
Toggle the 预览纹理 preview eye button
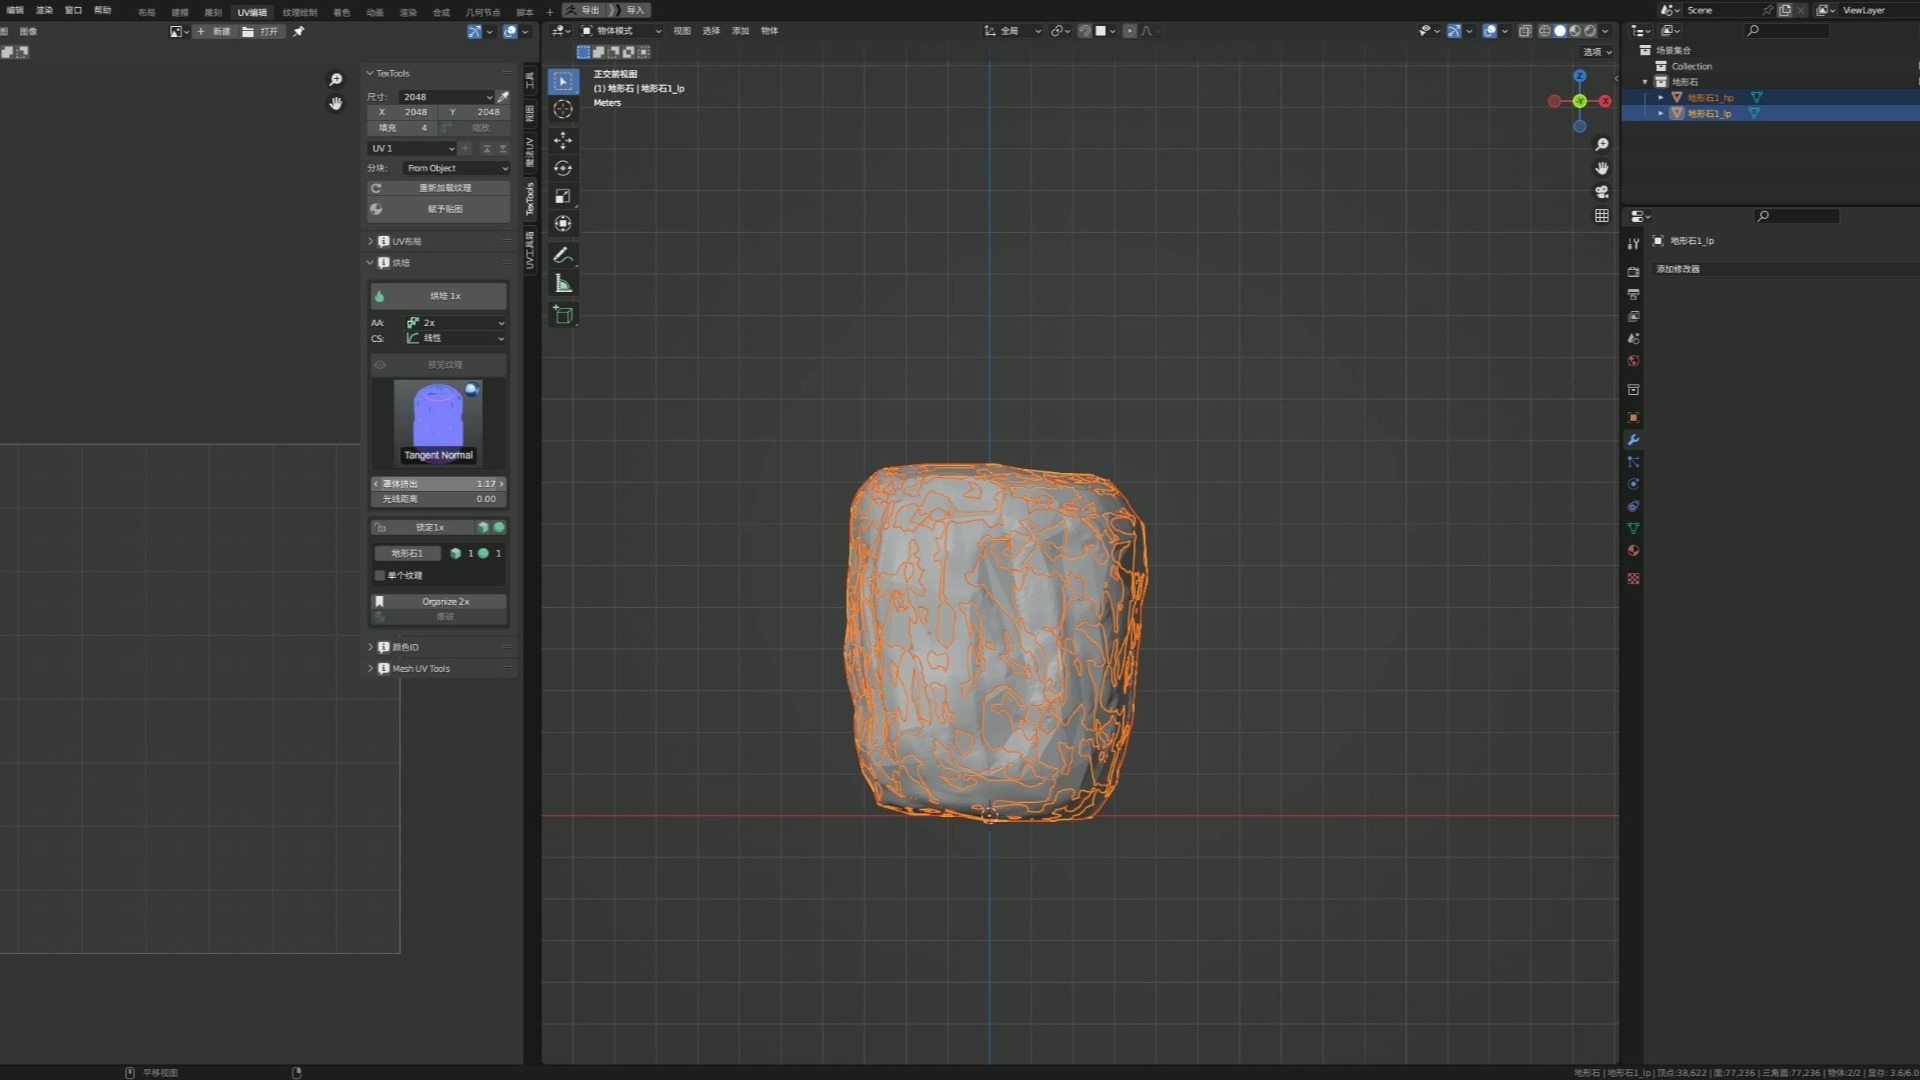coord(438,364)
